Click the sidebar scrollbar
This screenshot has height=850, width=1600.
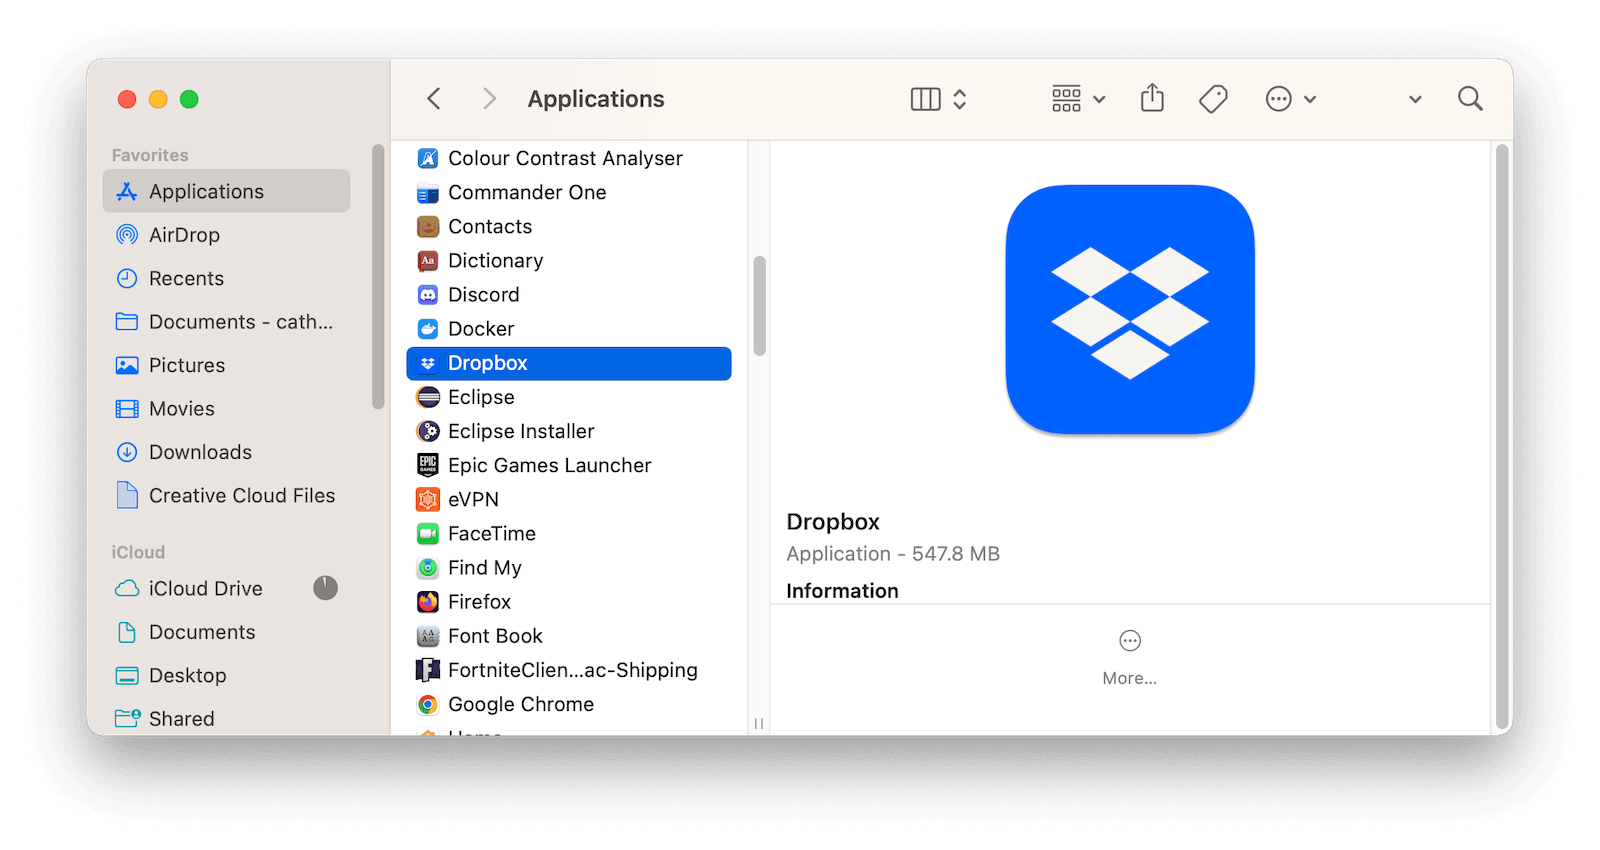[378, 277]
